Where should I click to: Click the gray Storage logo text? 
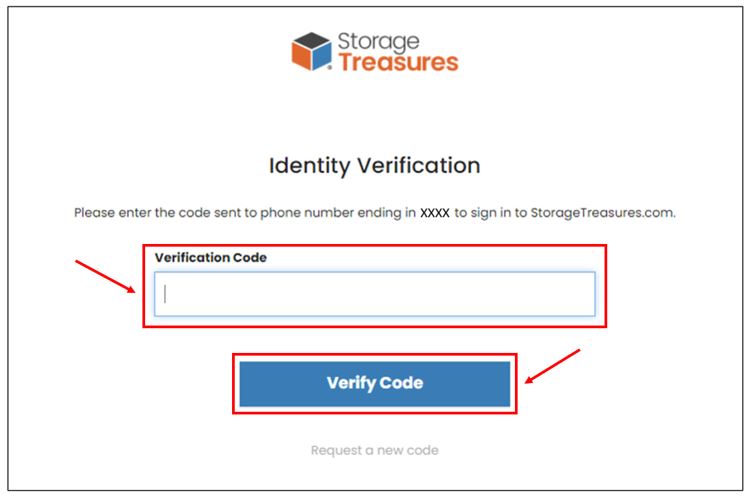click(x=379, y=42)
